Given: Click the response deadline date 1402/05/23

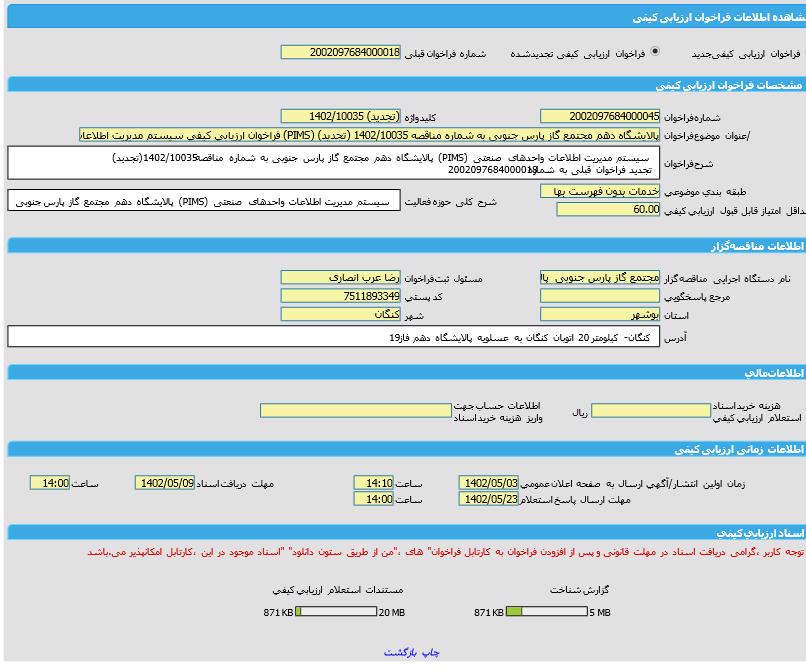Looking at the screenshot, I should pos(489,499).
